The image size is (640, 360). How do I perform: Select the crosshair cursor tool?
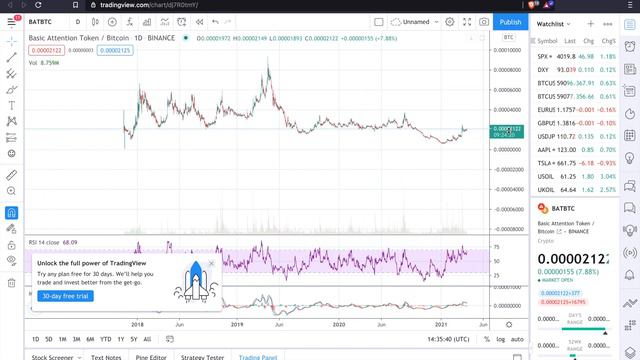[x=11, y=41]
